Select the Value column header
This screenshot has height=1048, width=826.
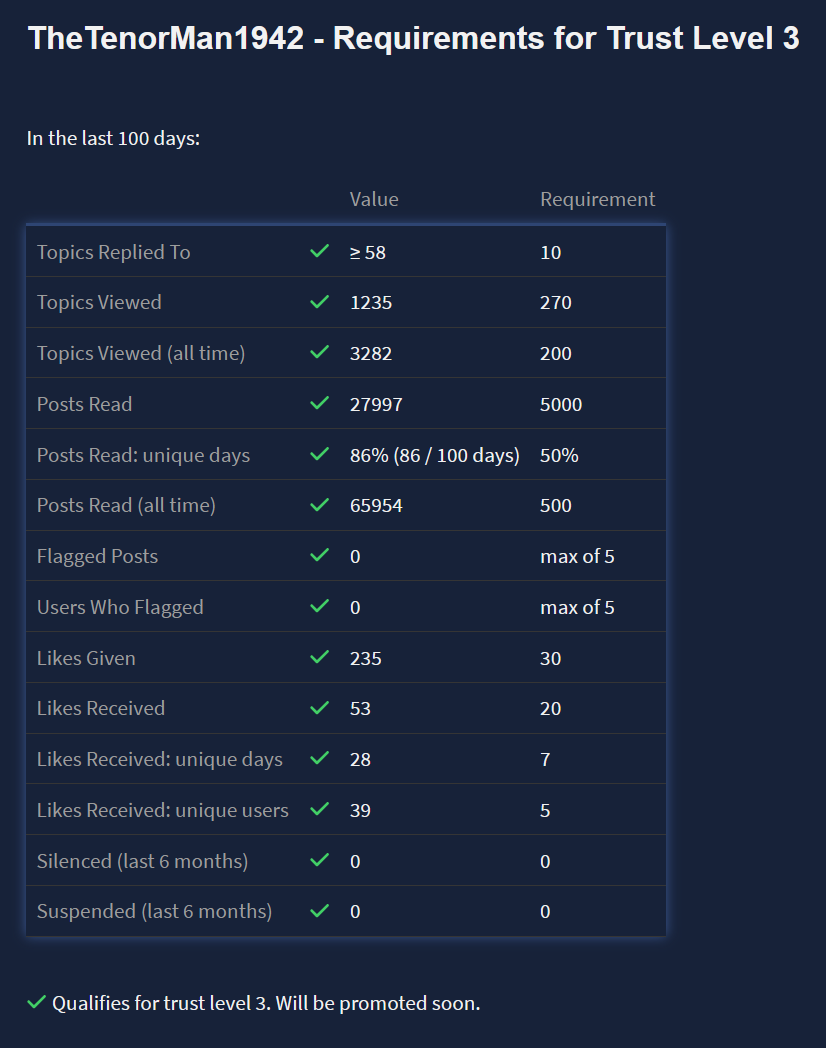[374, 199]
